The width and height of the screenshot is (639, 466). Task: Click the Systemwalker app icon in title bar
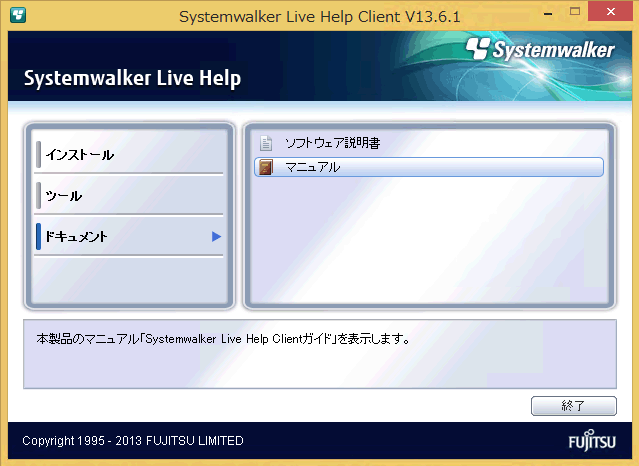click(x=18, y=15)
